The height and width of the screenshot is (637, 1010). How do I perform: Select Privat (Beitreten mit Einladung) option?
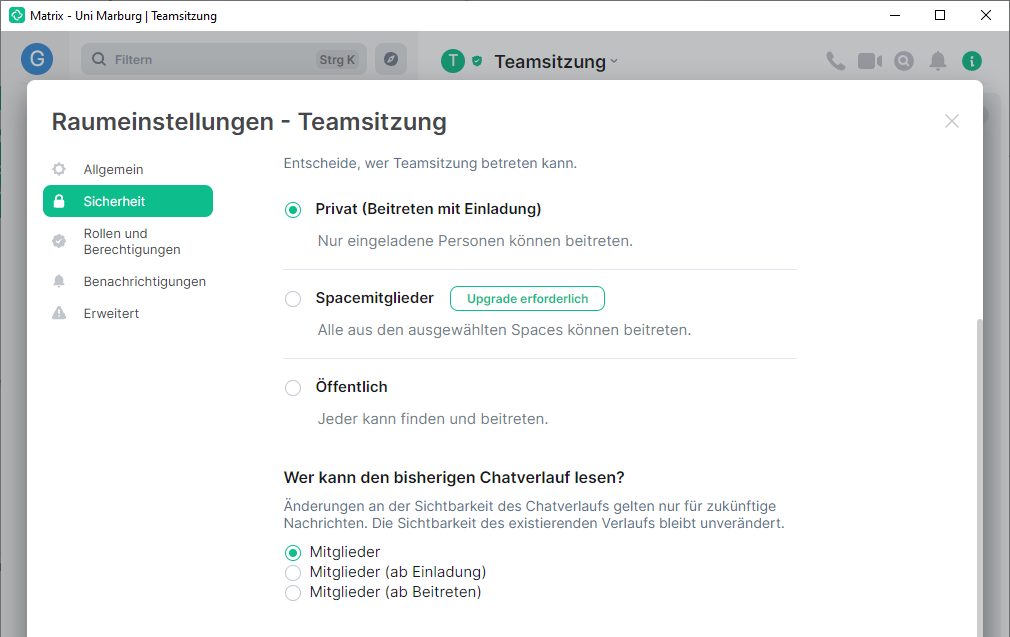tap(293, 210)
